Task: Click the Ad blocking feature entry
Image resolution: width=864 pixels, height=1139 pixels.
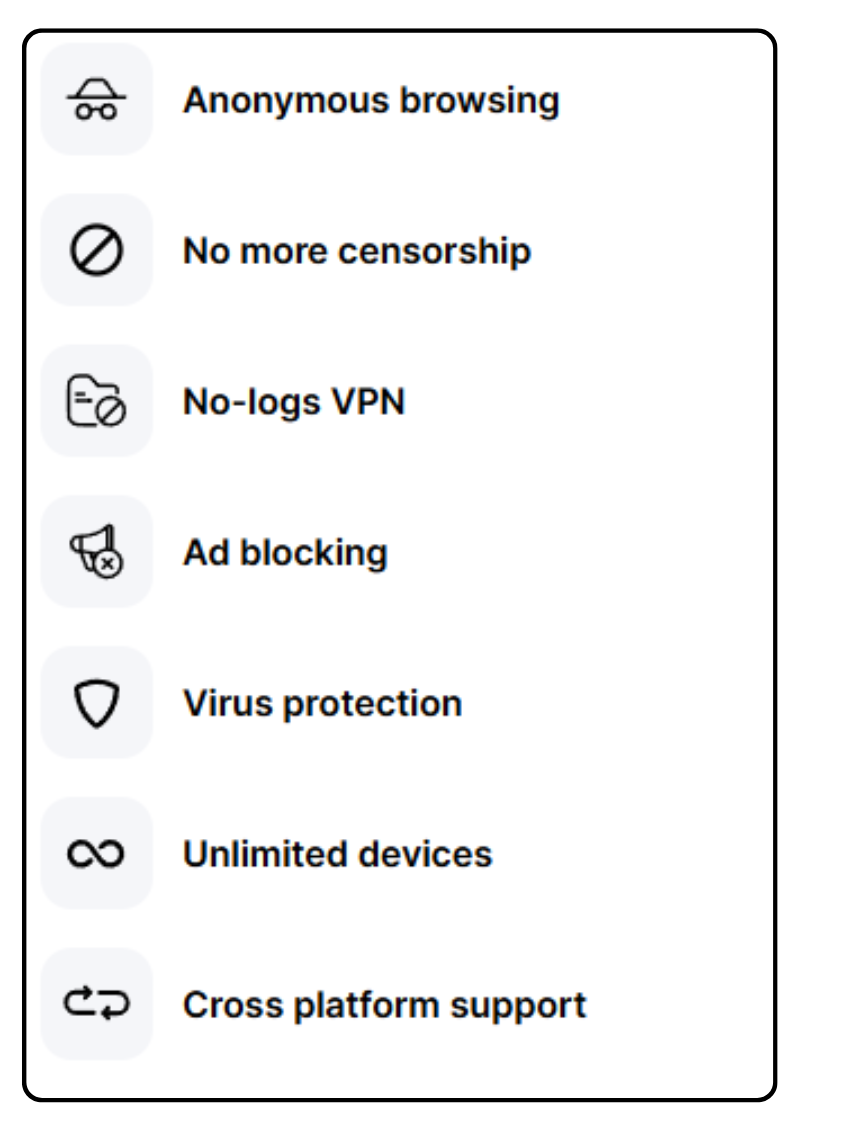Action: [280, 551]
